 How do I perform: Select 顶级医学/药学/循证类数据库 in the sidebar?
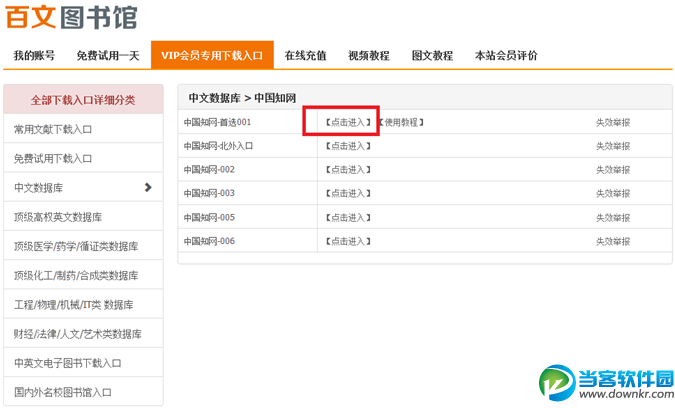83,246
